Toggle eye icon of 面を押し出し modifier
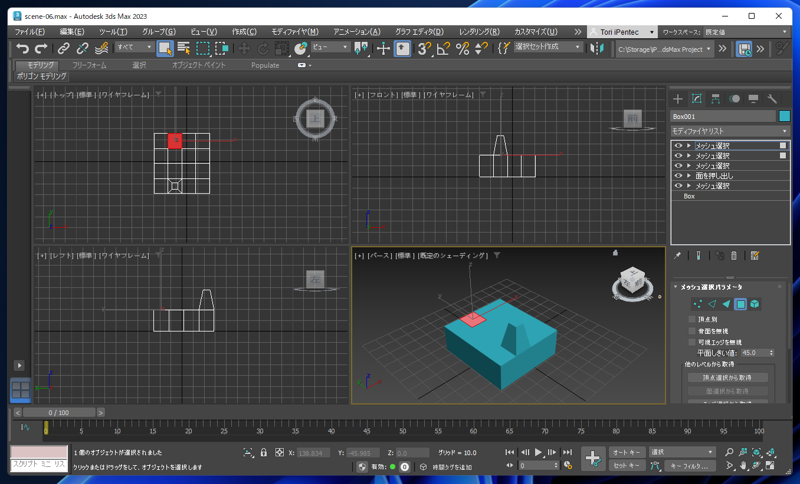The width and height of the screenshot is (800, 484). [678, 175]
